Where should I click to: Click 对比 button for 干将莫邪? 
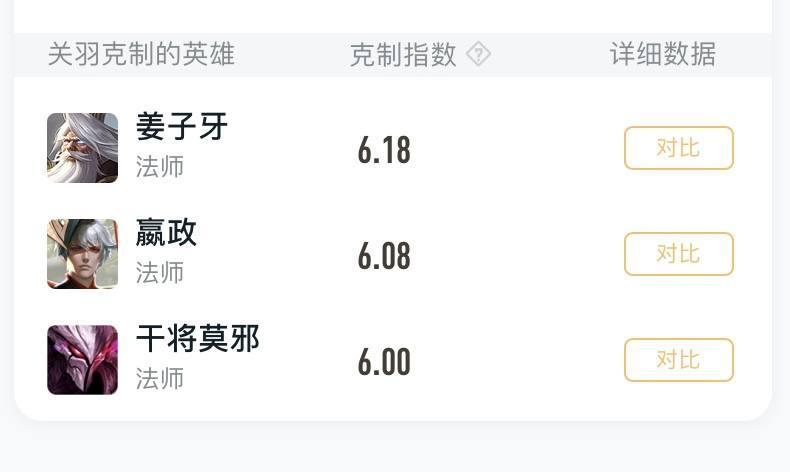(x=679, y=360)
